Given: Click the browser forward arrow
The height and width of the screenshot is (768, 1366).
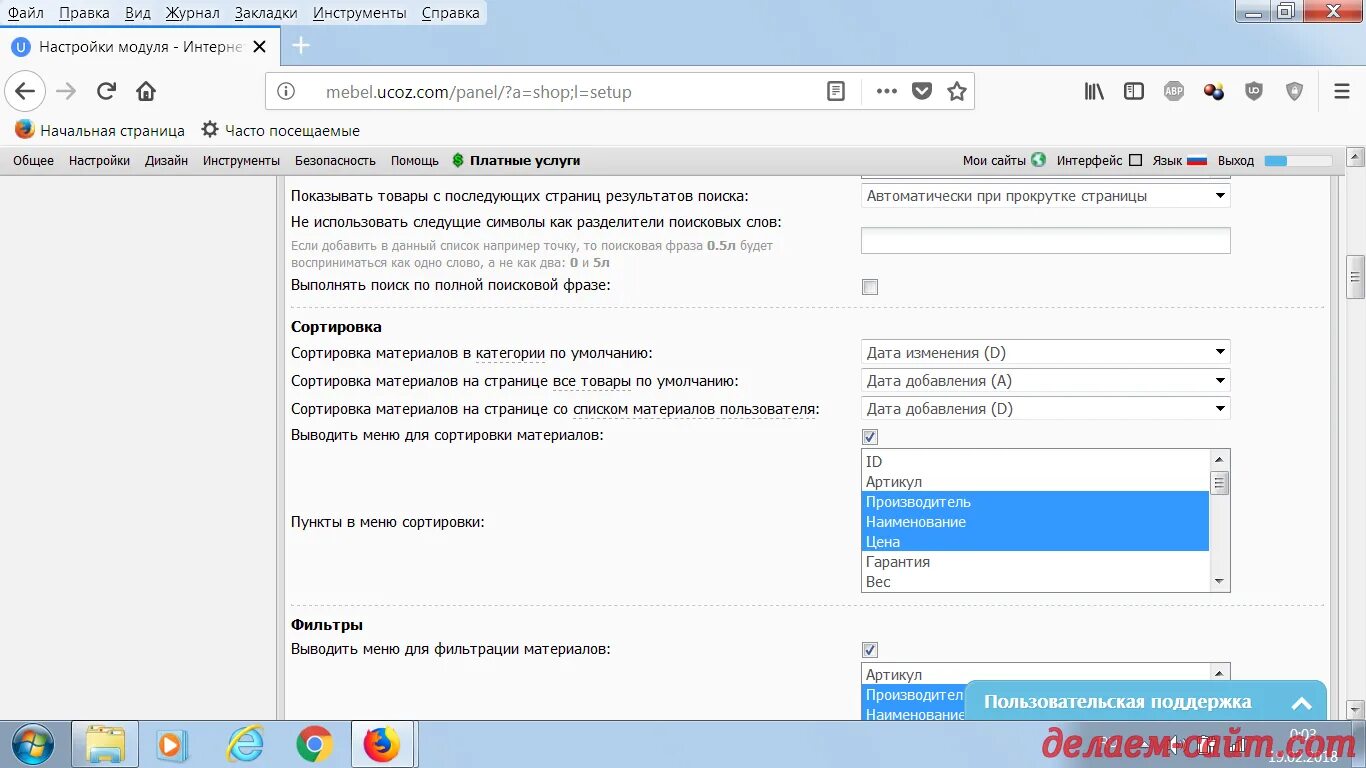Looking at the screenshot, I should [x=66, y=92].
